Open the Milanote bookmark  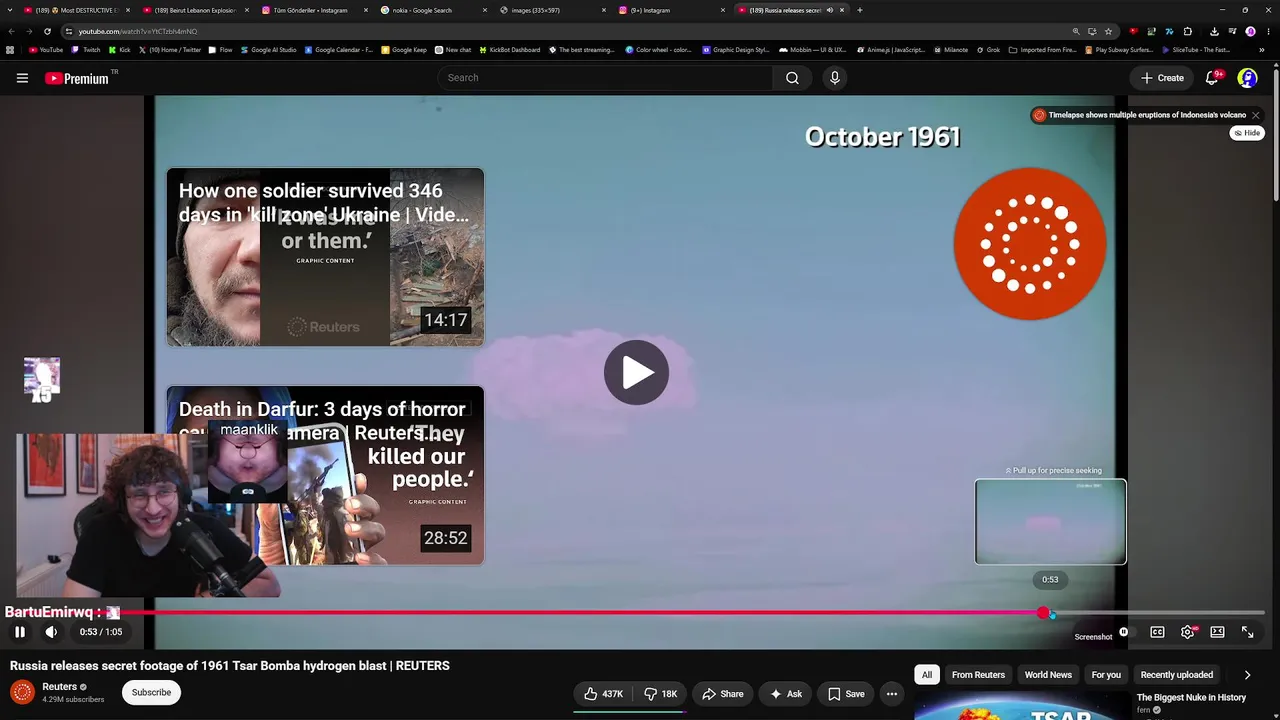click(953, 50)
